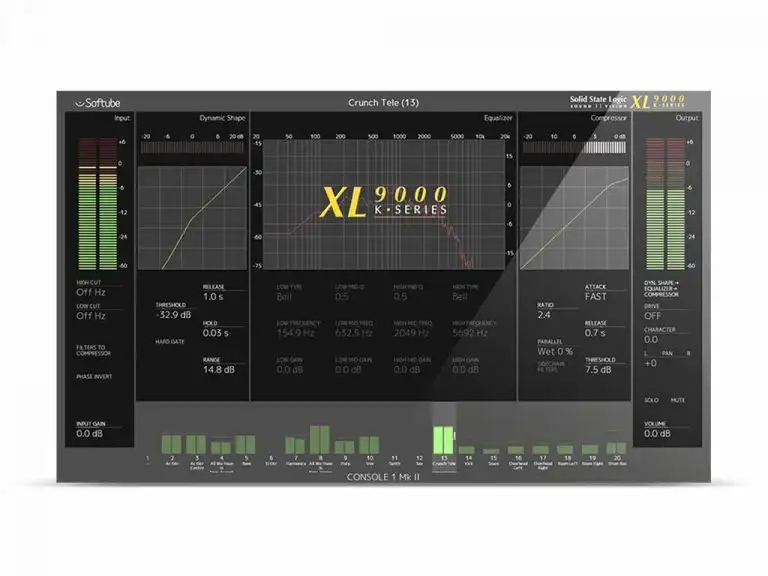Select channel 1 in the channel strip
768x576 pixels.
coord(147,458)
